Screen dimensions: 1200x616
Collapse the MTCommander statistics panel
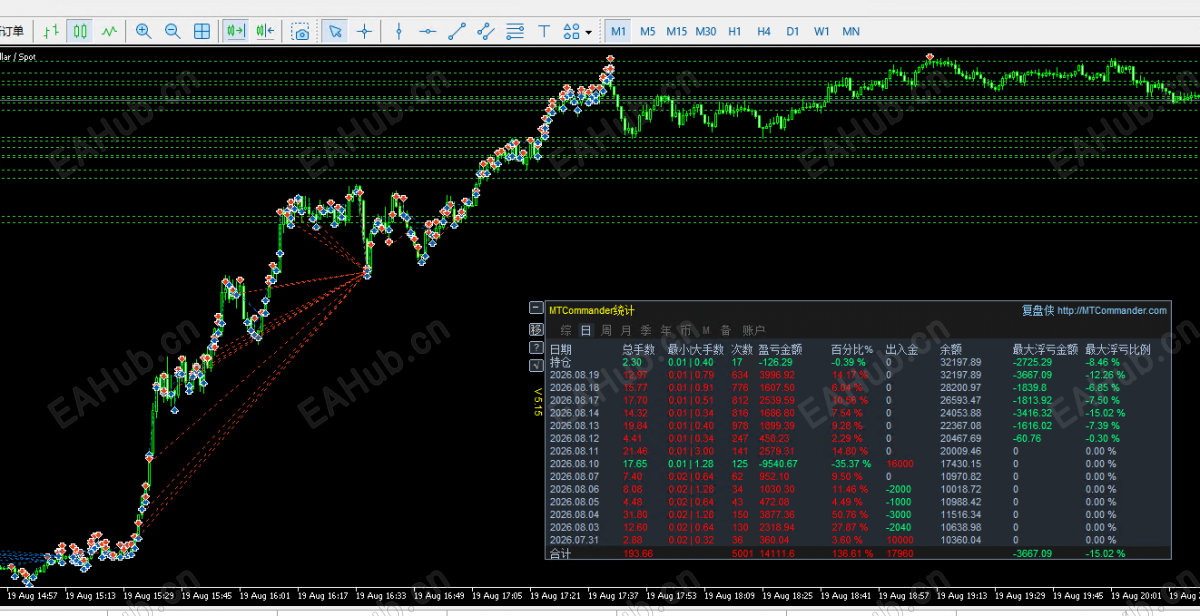coord(537,310)
